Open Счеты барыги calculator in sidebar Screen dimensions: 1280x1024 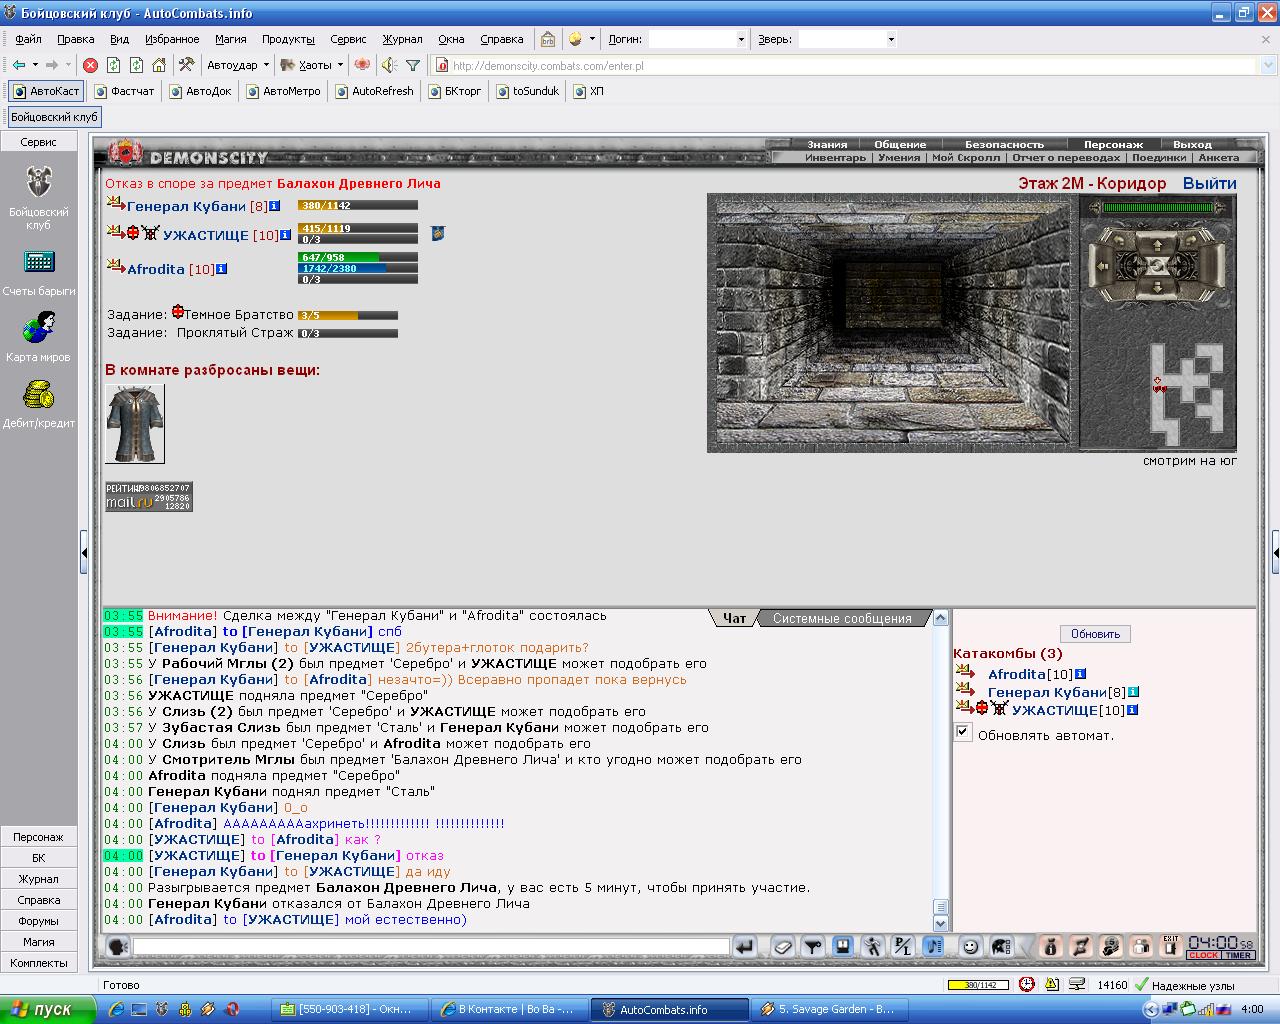tap(39, 271)
